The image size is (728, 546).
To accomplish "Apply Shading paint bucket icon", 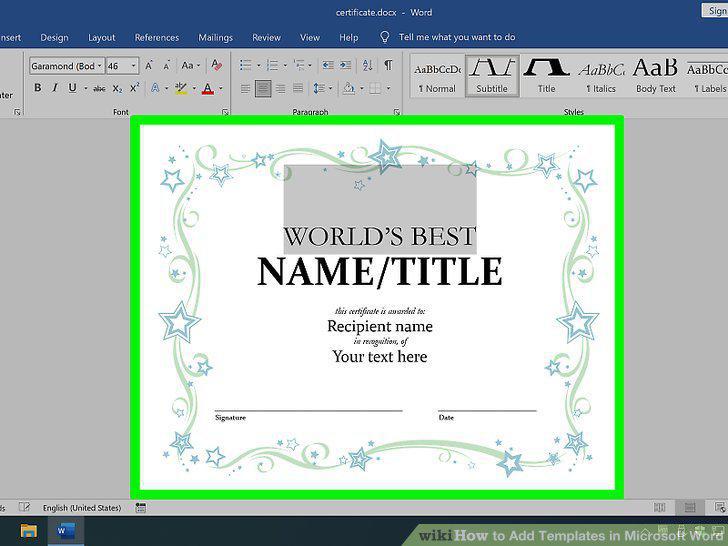I will point(349,88).
